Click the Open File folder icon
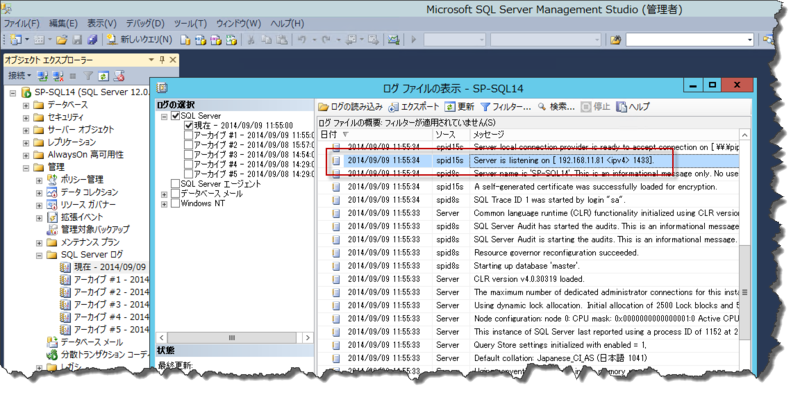The height and width of the screenshot is (395, 800). pos(62,39)
